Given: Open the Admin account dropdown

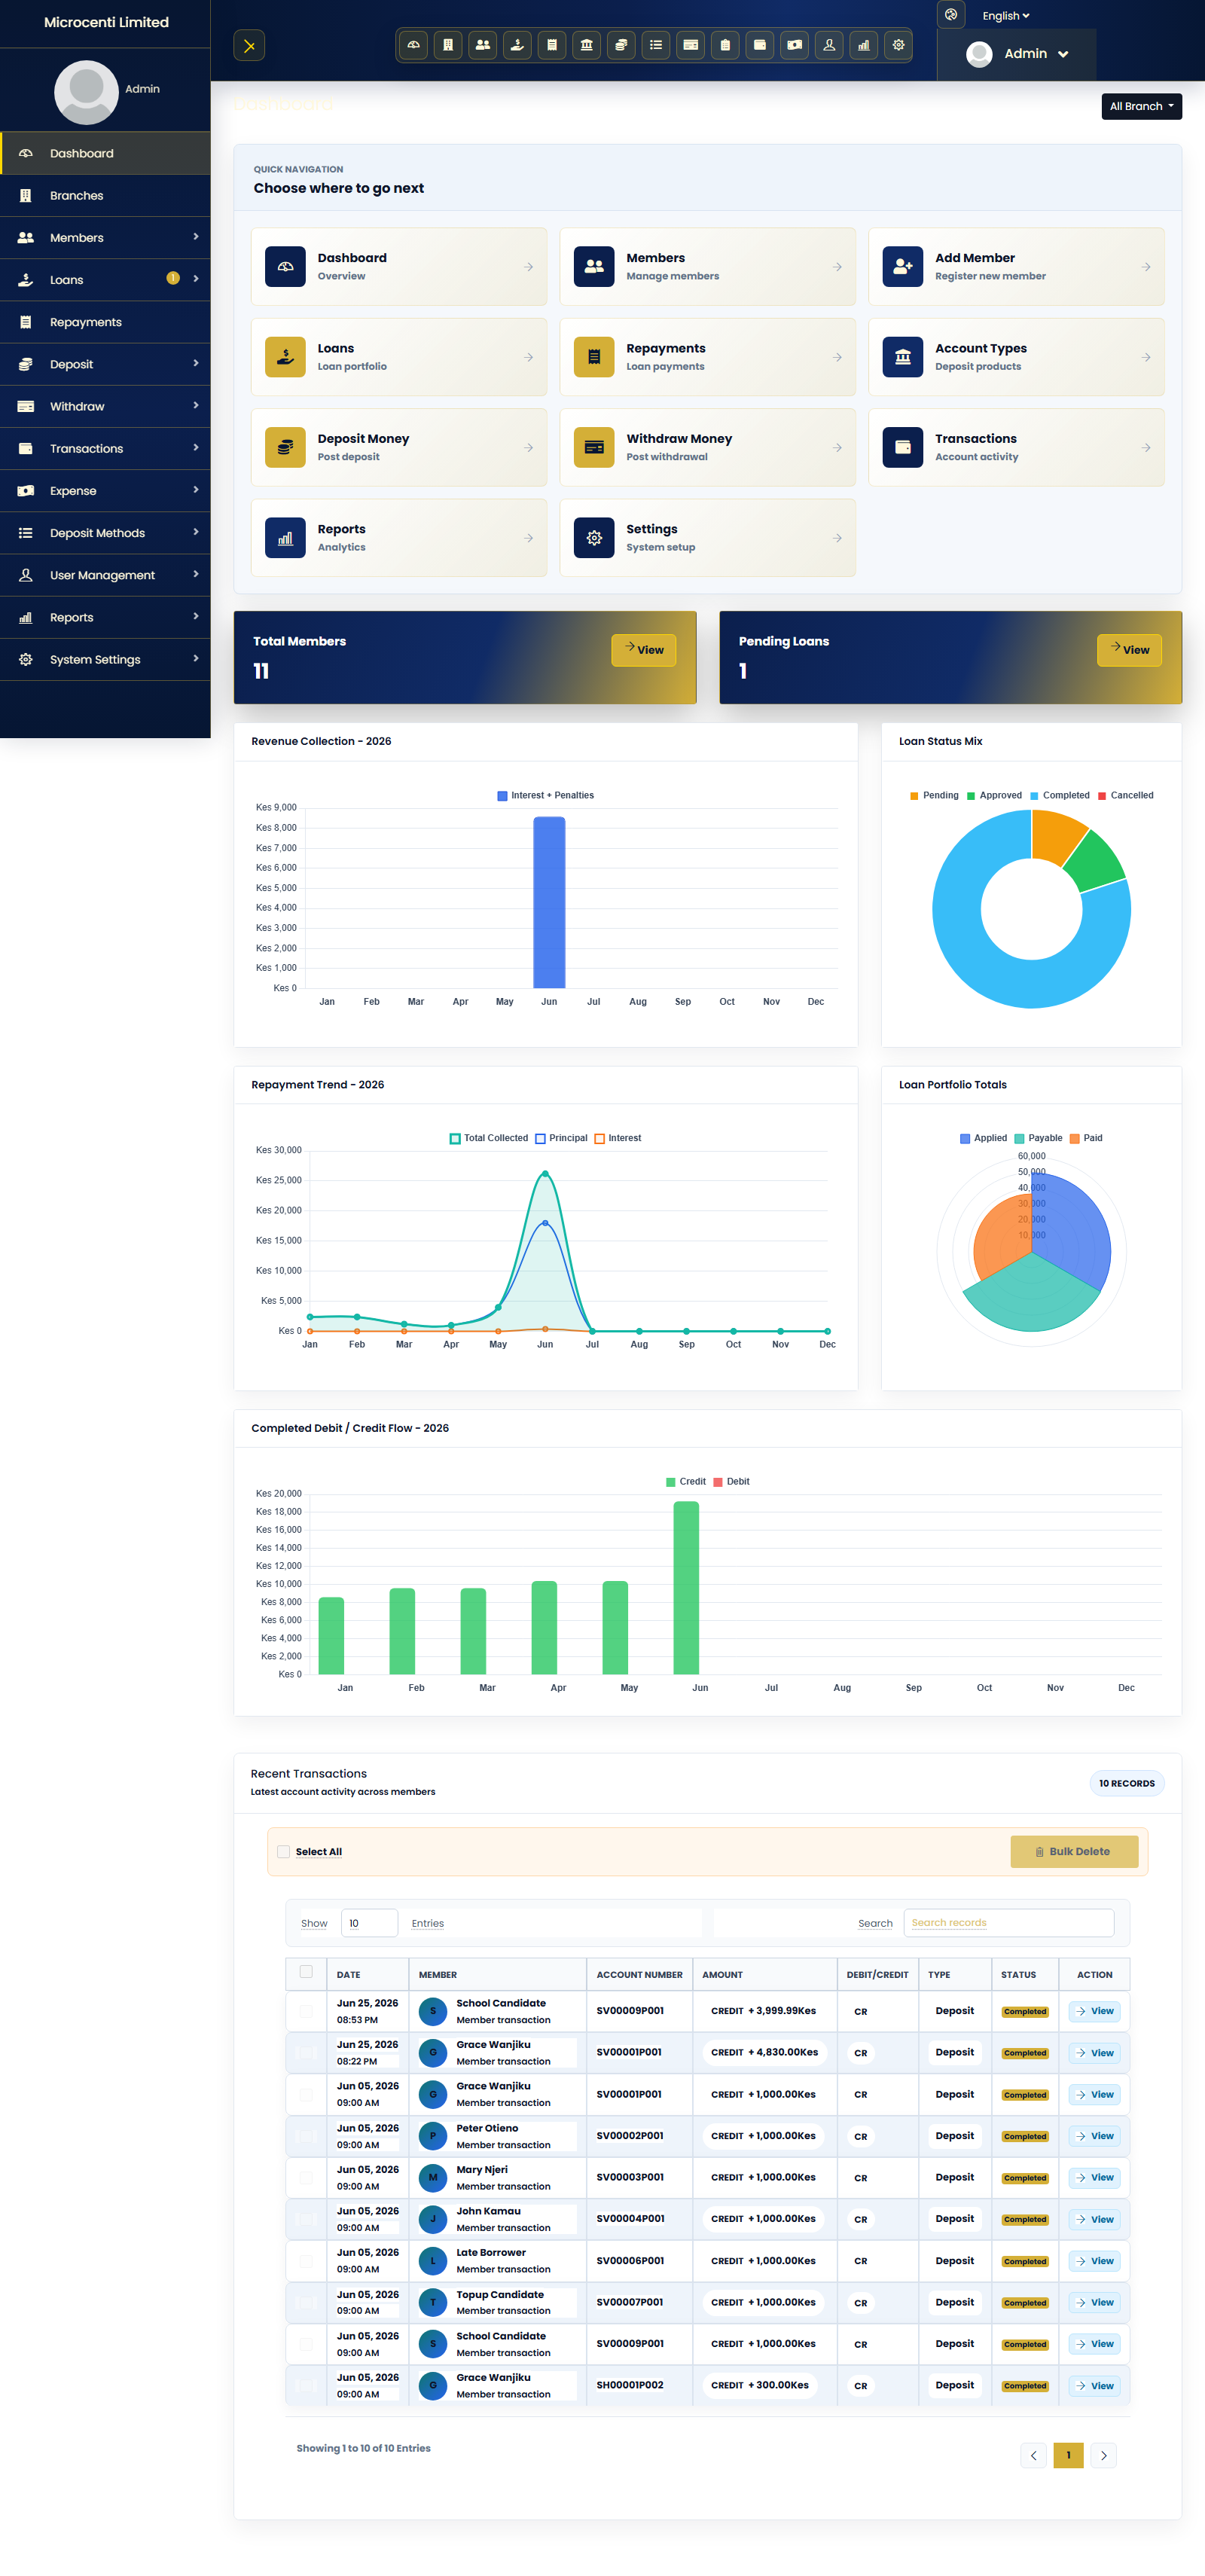Looking at the screenshot, I should click(1017, 54).
